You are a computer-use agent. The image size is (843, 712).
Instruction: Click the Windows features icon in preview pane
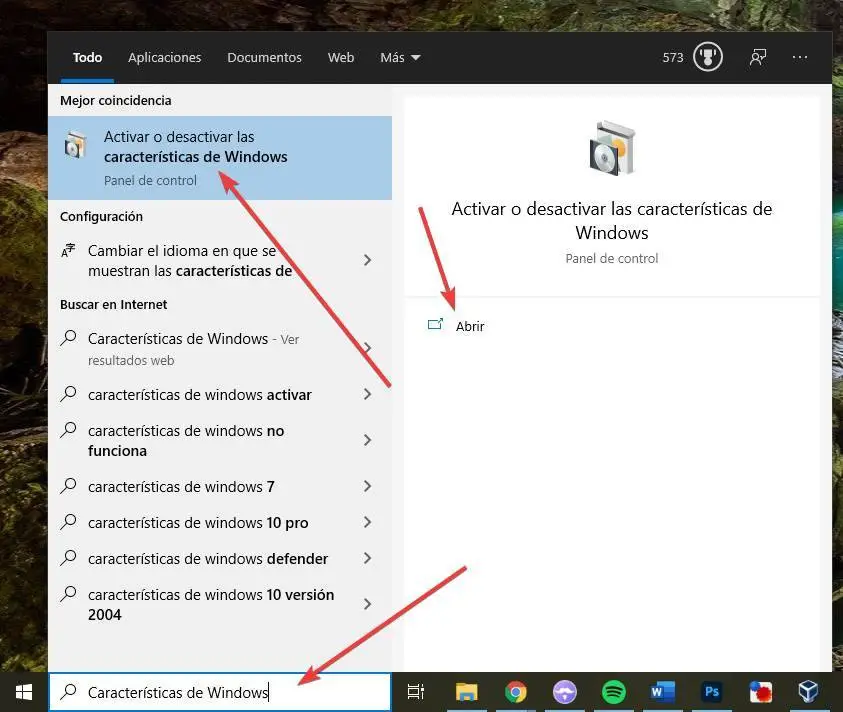612,148
